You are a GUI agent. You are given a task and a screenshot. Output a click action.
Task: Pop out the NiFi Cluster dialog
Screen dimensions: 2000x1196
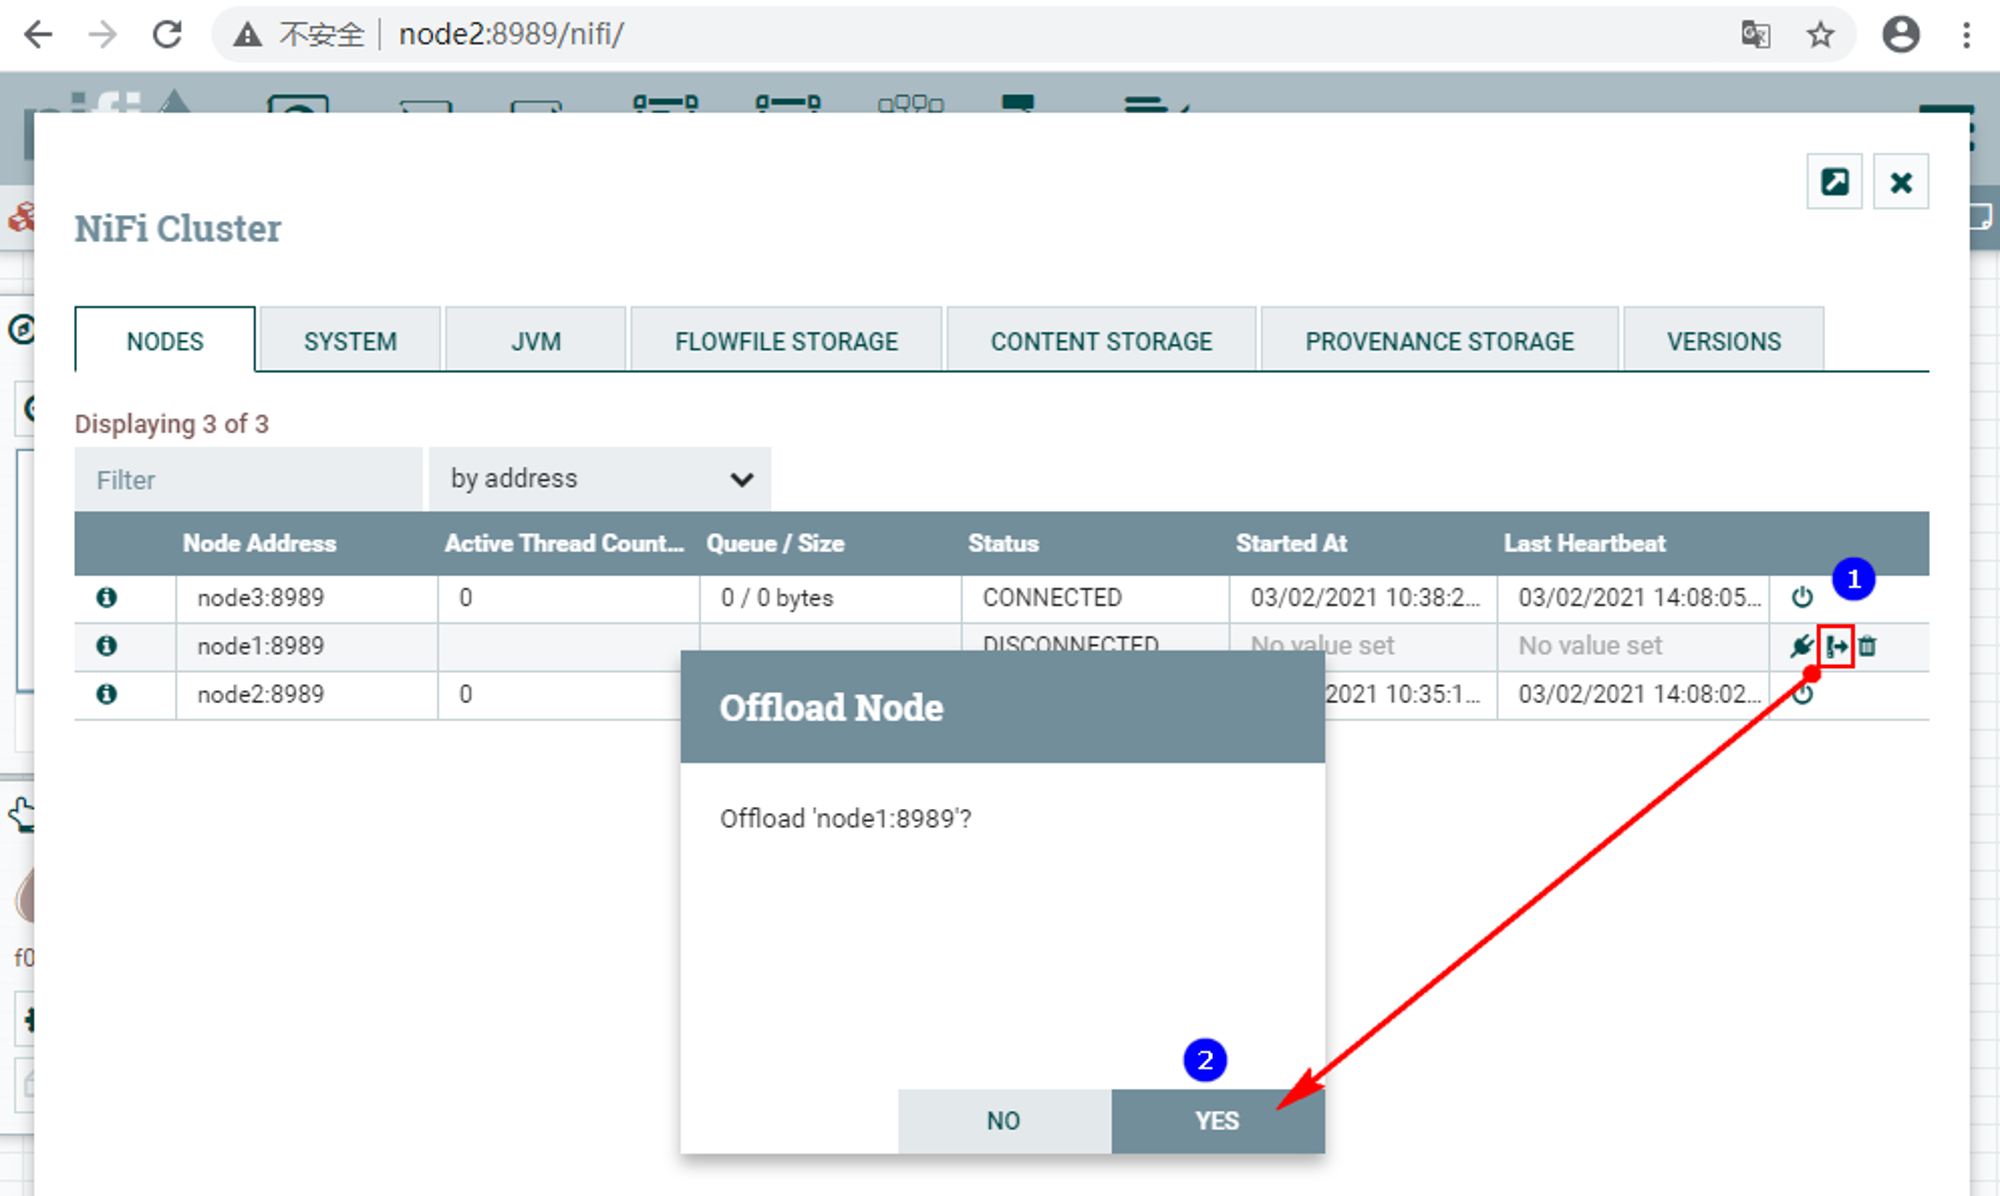click(1834, 182)
